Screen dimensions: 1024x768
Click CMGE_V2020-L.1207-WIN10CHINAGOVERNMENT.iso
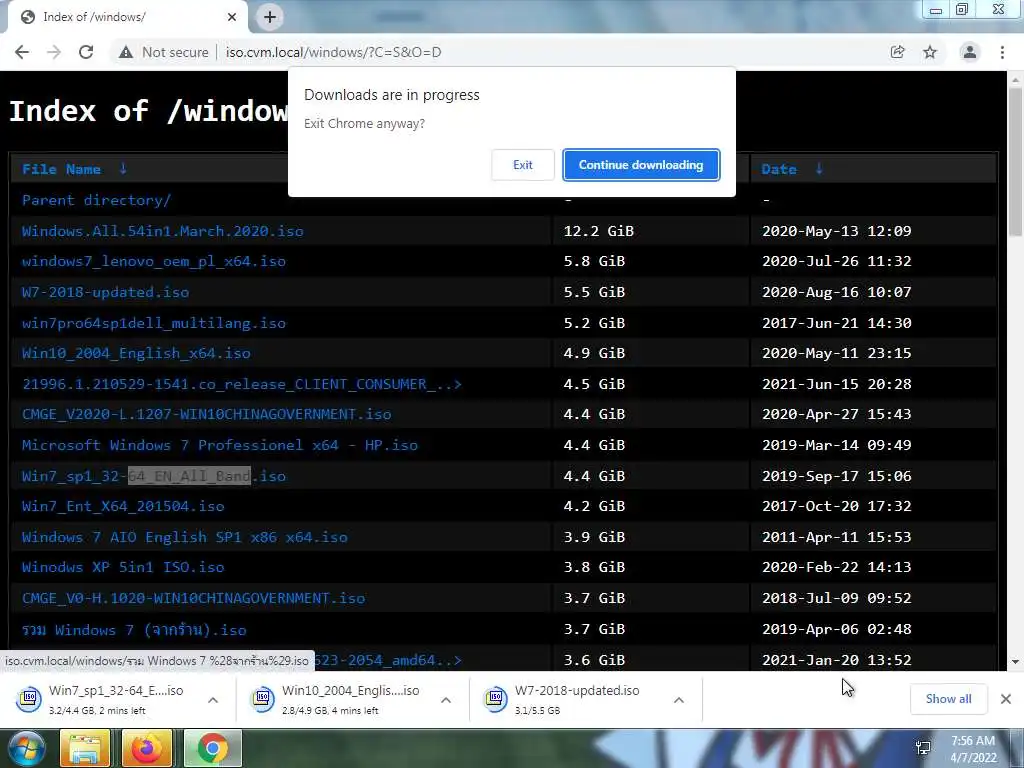(x=206, y=414)
